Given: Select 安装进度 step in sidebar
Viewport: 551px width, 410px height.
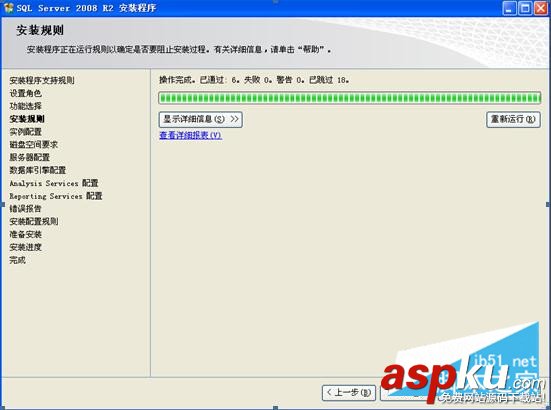Looking at the screenshot, I should click(25, 247).
